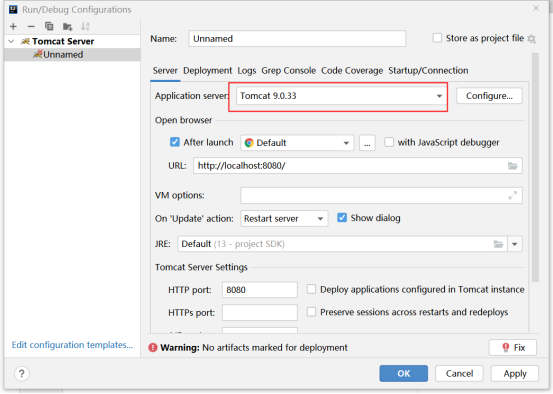Remove selected configuration with minus icon
The height and width of the screenshot is (394, 553).
[31, 26]
